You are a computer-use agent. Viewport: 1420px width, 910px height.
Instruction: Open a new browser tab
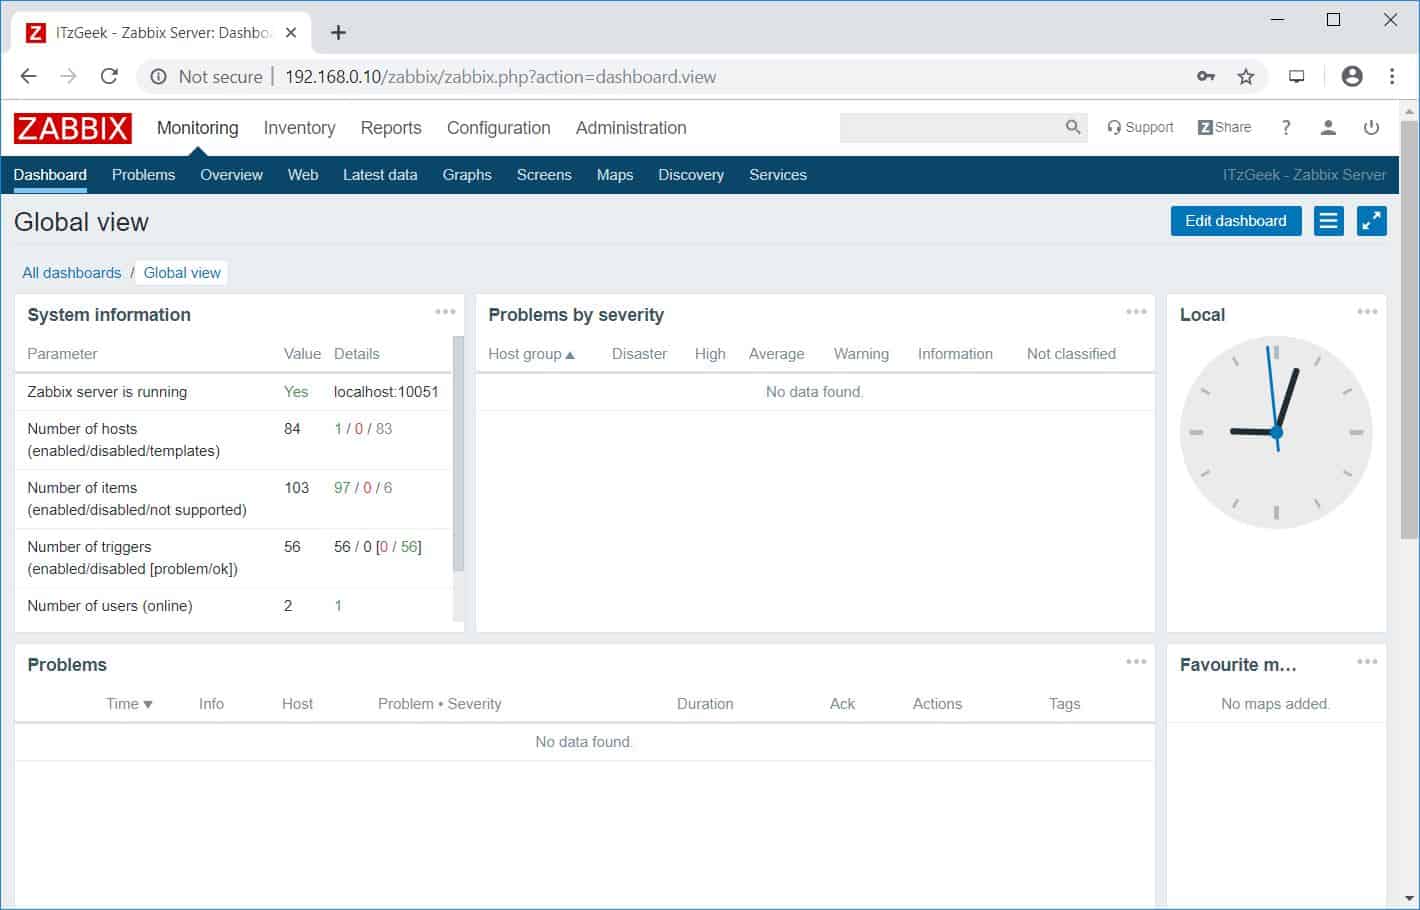[x=338, y=33]
